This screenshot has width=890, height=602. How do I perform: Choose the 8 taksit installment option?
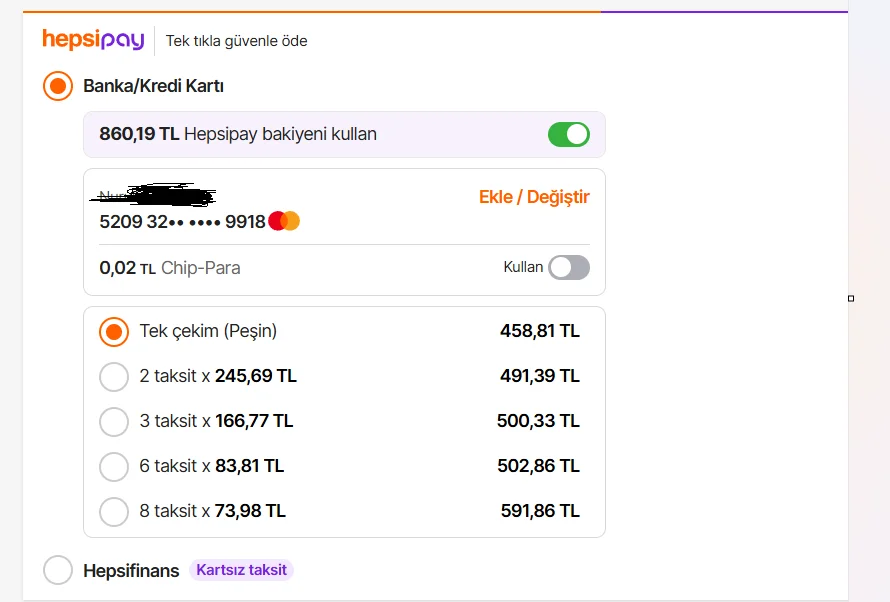(x=114, y=511)
